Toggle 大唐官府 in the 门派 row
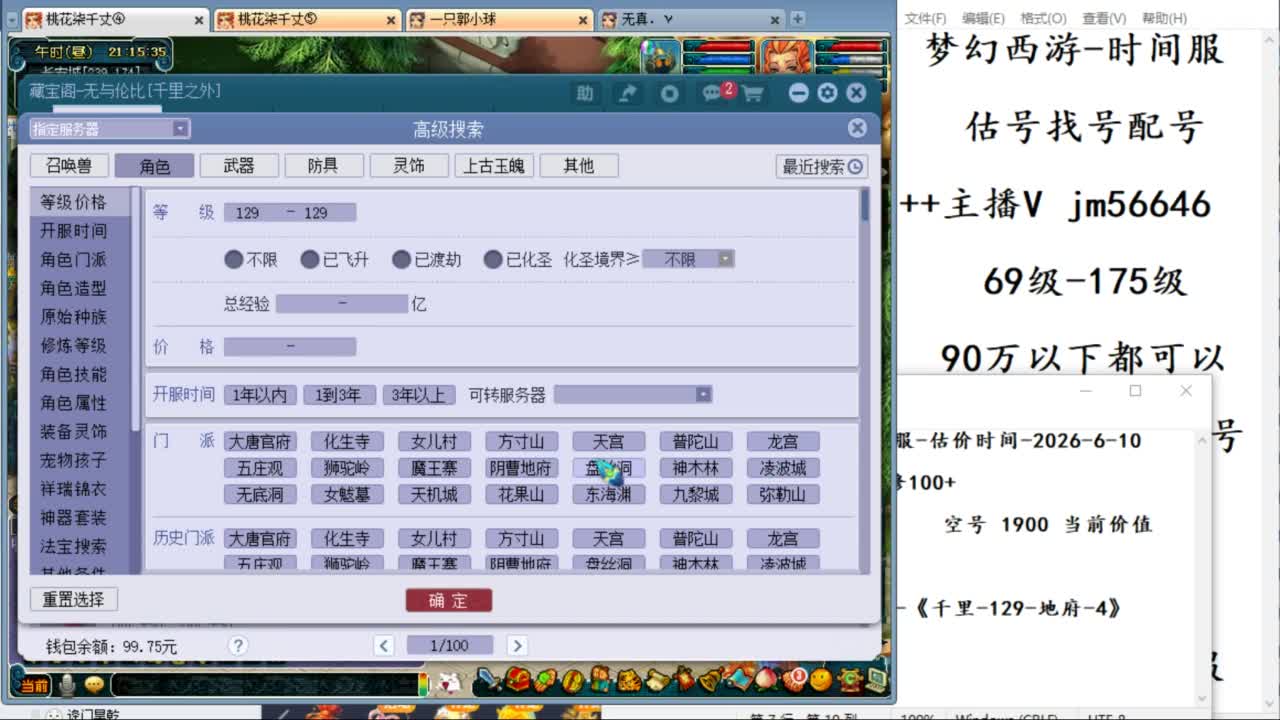The height and width of the screenshot is (720, 1280). [260, 441]
